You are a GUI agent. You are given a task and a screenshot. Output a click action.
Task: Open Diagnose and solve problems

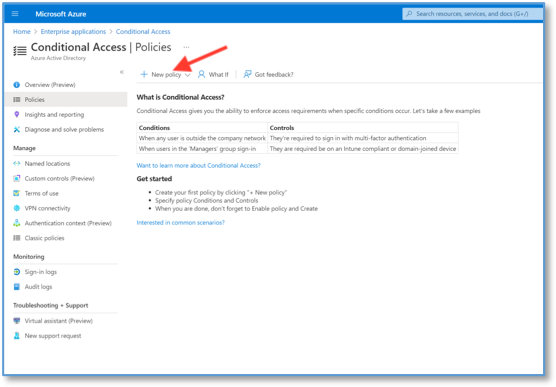pyautogui.click(x=64, y=129)
